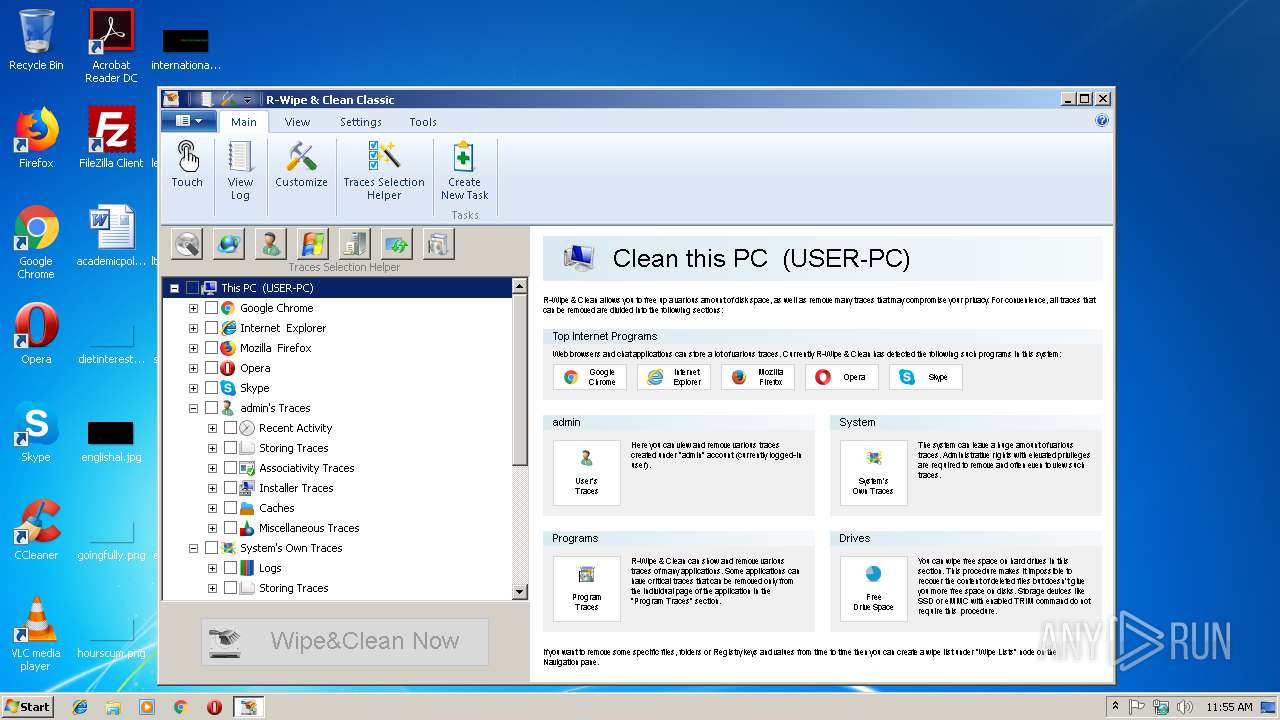Switch to the Main ribbon tab
This screenshot has width=1280, height=720.
point(243,122)
